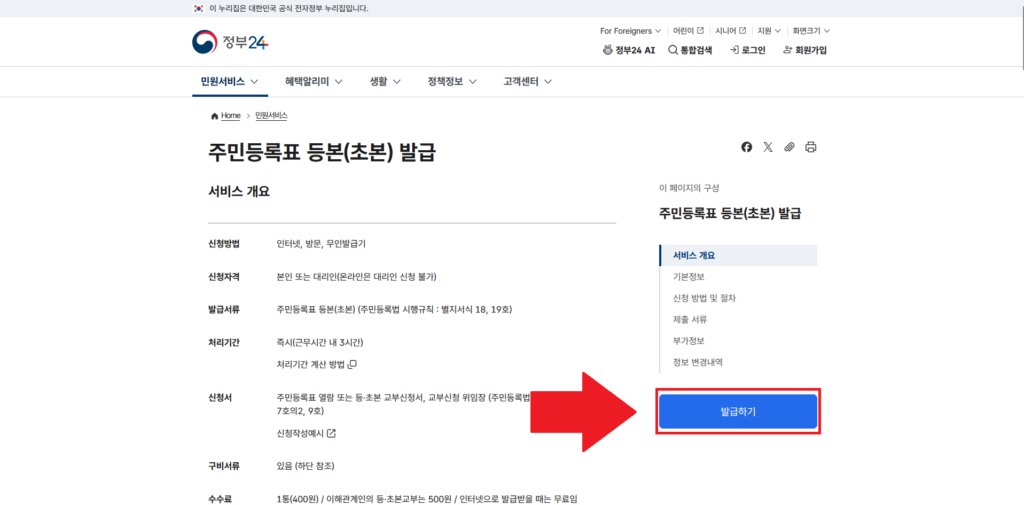The height and width of the screenshot is (505, 1024).
Task: Open the 어린이 external site link
Action: 688,31
